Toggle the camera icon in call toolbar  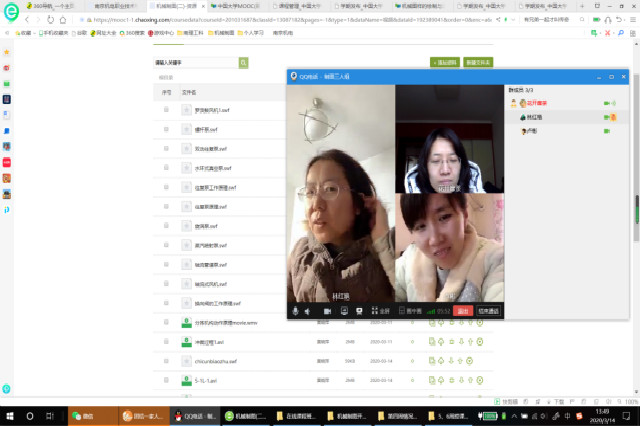point(327,311)
